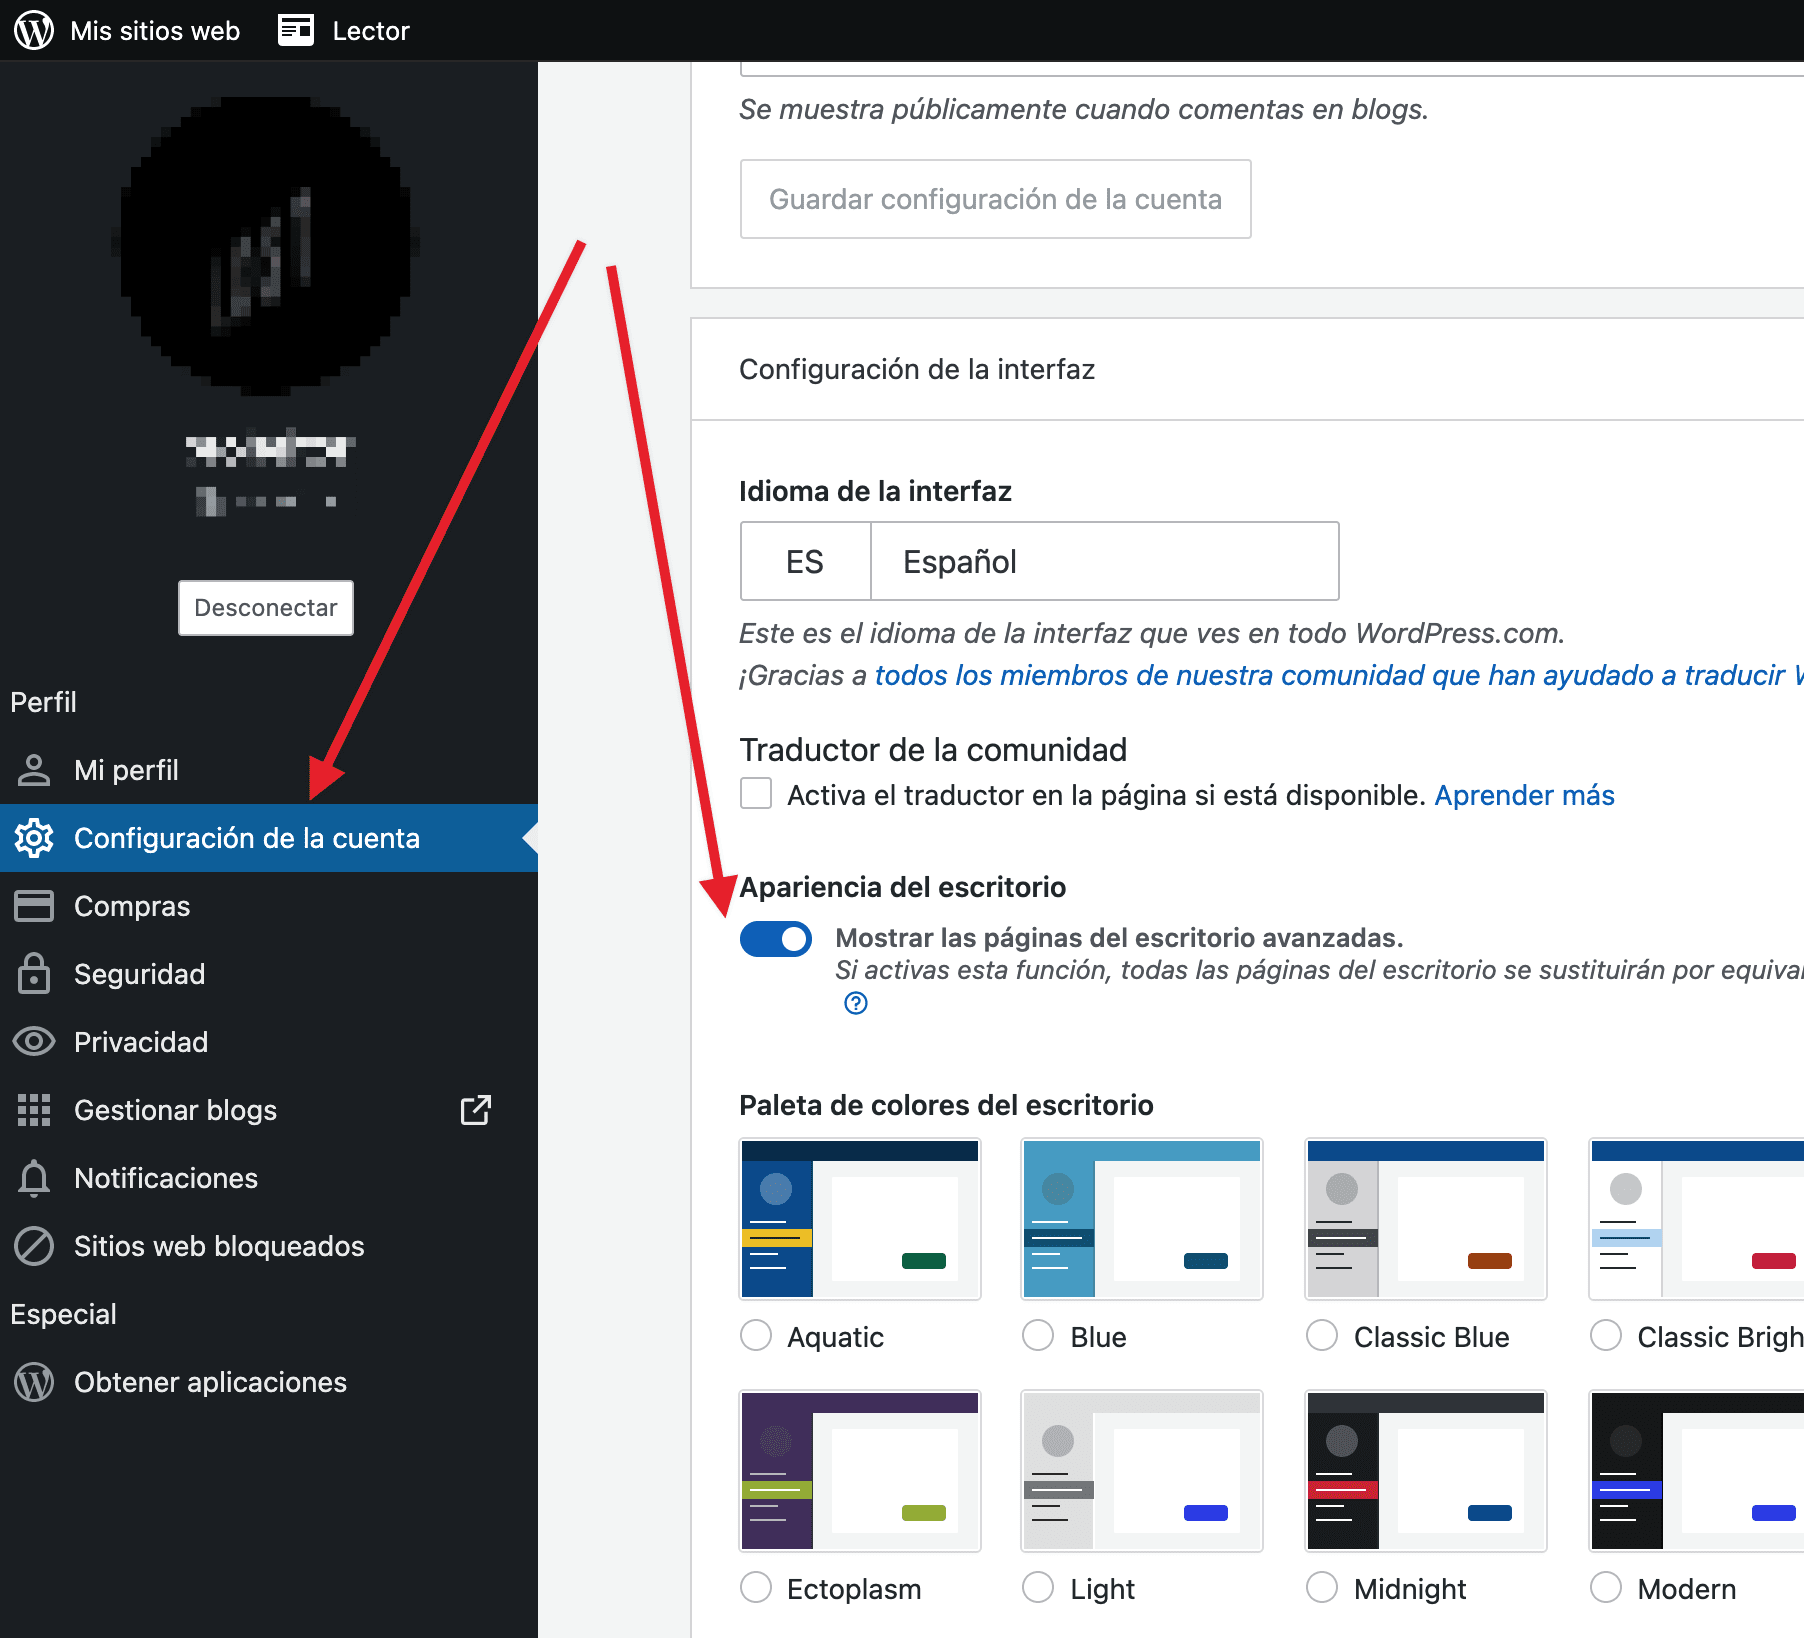Select Obtener aplicaciones menu item

pos(210,1382)
